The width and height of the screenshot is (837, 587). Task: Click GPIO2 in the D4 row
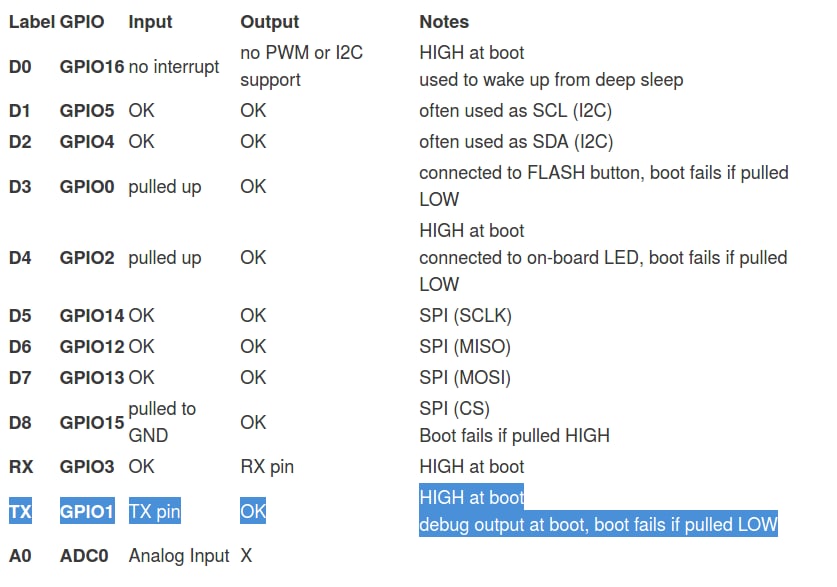87,257
